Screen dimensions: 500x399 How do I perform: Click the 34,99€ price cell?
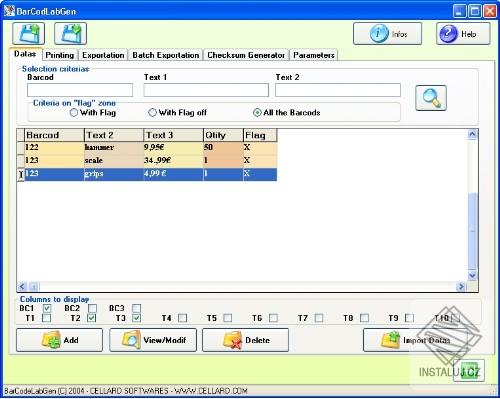tap(173, 161)
